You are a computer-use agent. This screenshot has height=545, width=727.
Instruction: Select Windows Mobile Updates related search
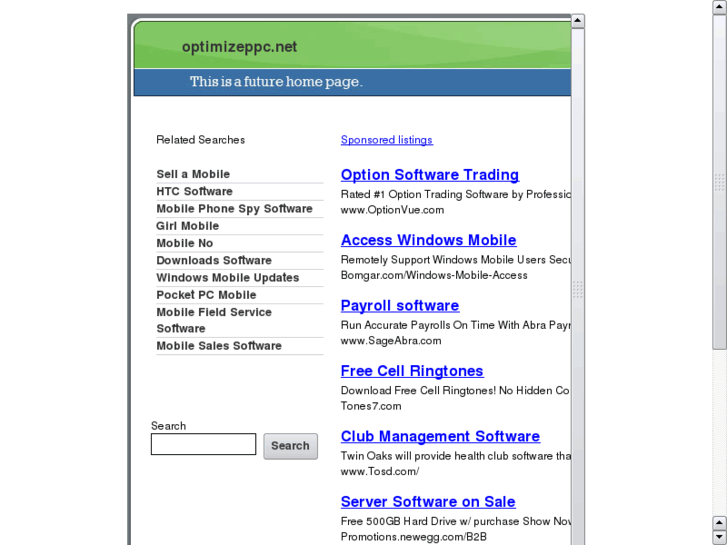[228, 277]
